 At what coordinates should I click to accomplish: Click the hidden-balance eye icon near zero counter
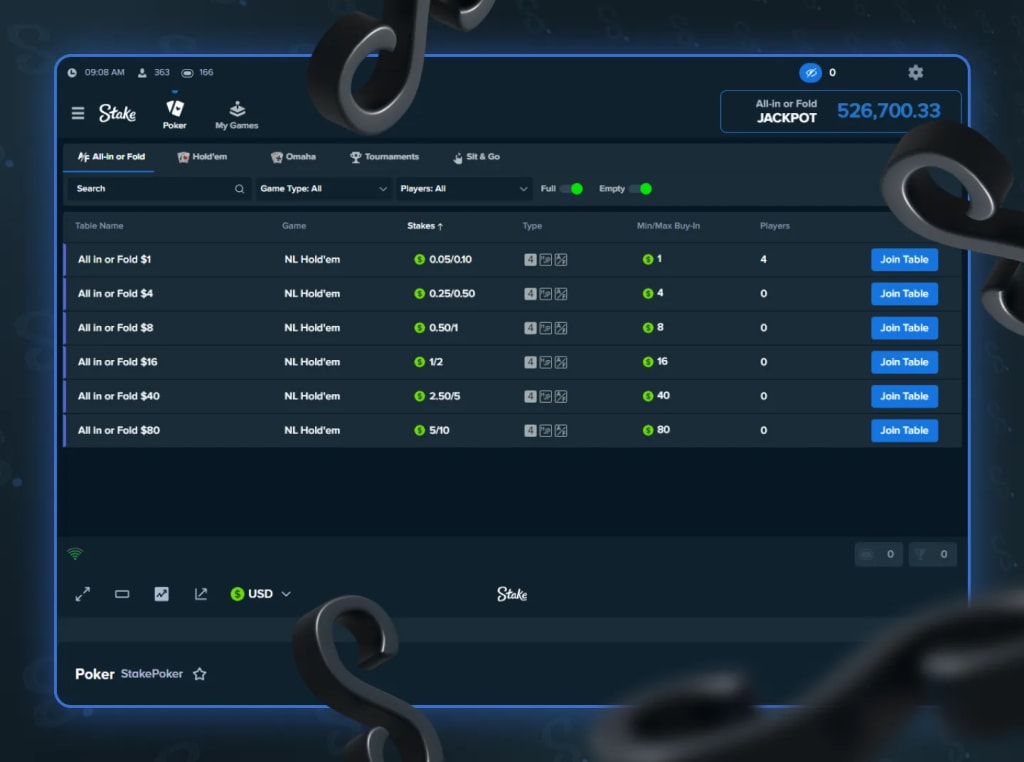click(x=810, y=72)
